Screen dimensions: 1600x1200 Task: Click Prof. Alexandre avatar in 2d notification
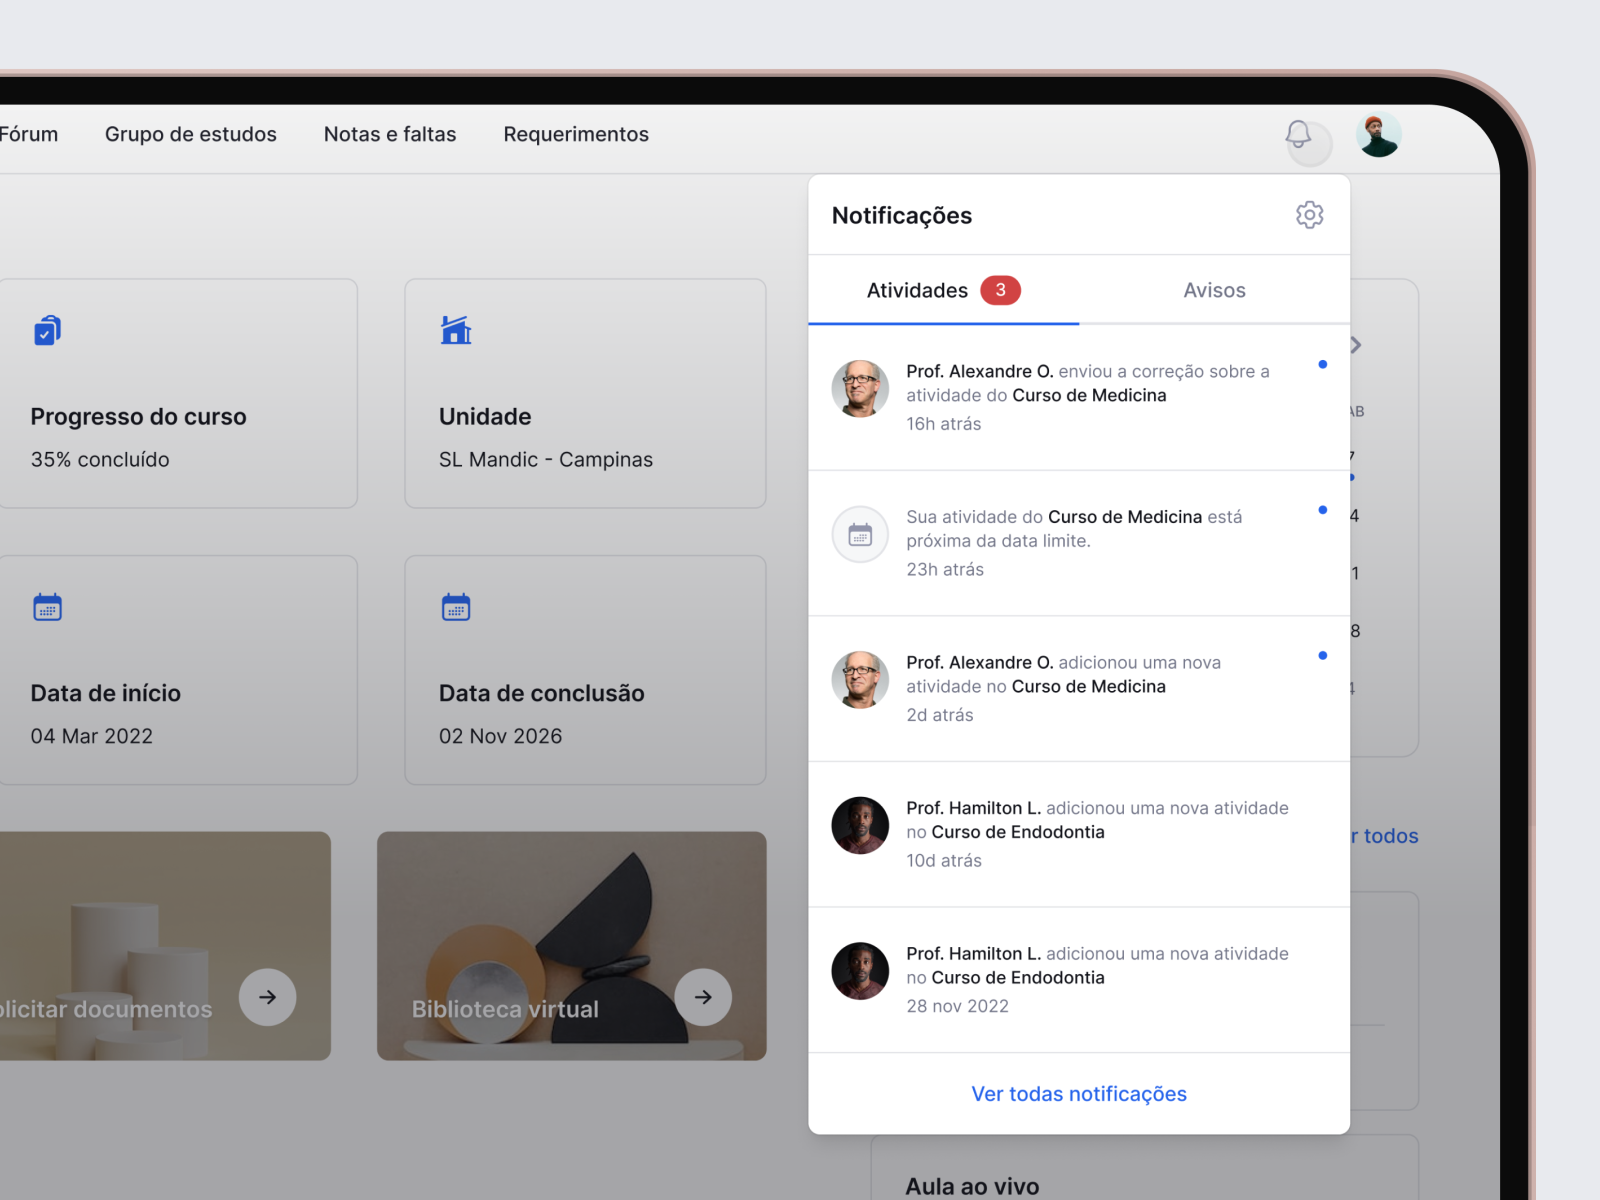(x=860, y=680)
